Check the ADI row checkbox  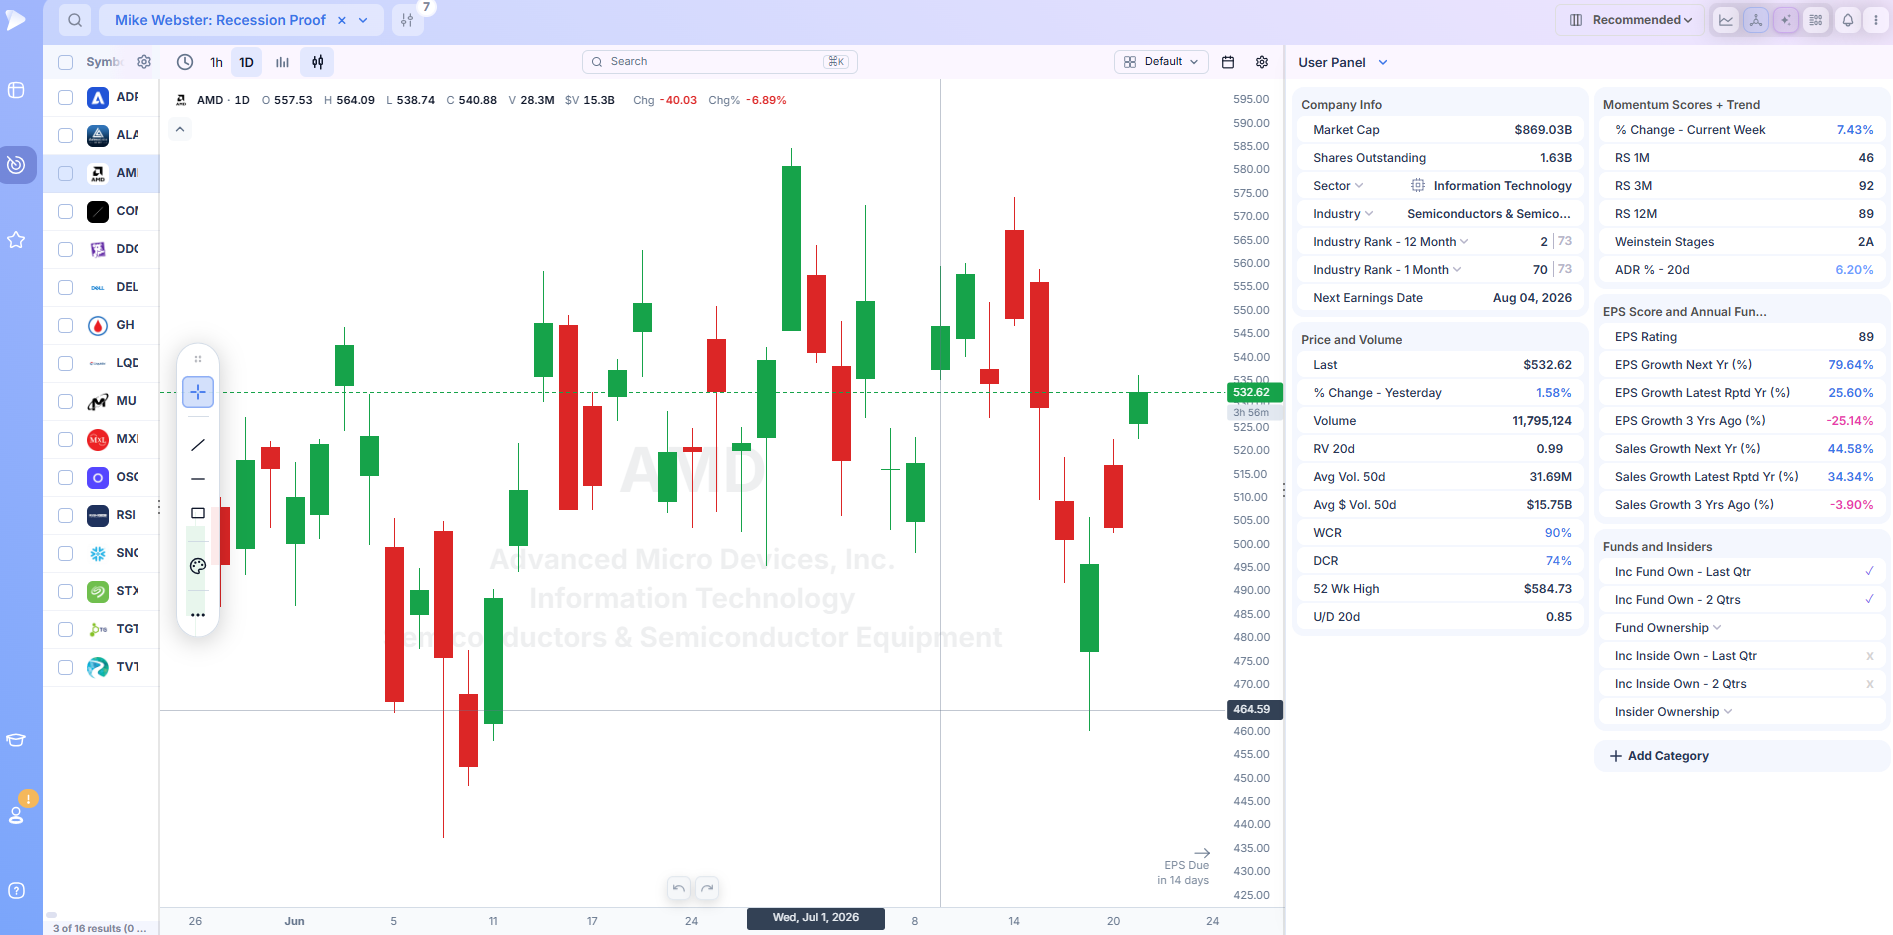(66, 98)
